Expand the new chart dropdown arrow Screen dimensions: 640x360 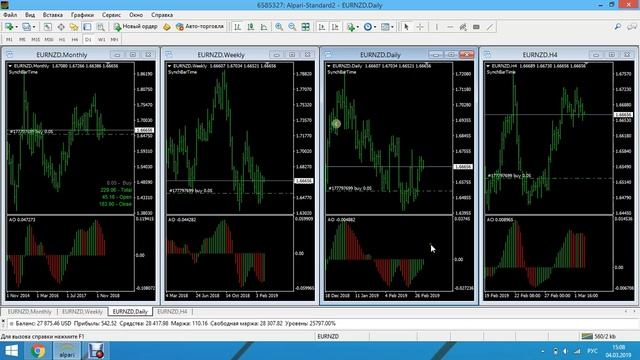[x=16, y=27]
